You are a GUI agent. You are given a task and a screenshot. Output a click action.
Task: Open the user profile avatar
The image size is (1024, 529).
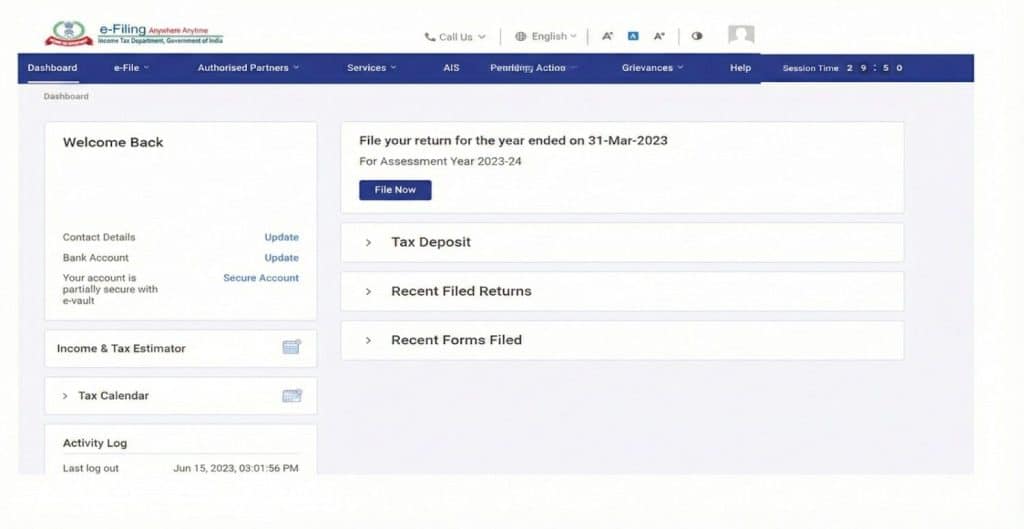[x=741, y=35]
